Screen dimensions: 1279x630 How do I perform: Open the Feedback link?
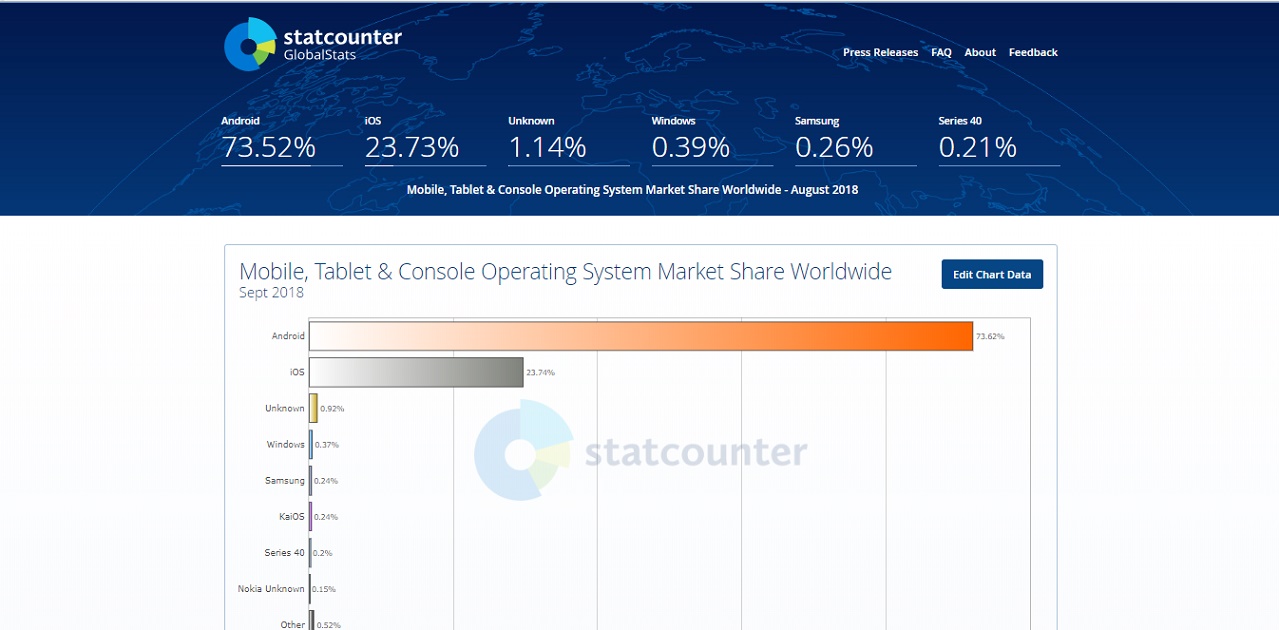click(1033, 52)
